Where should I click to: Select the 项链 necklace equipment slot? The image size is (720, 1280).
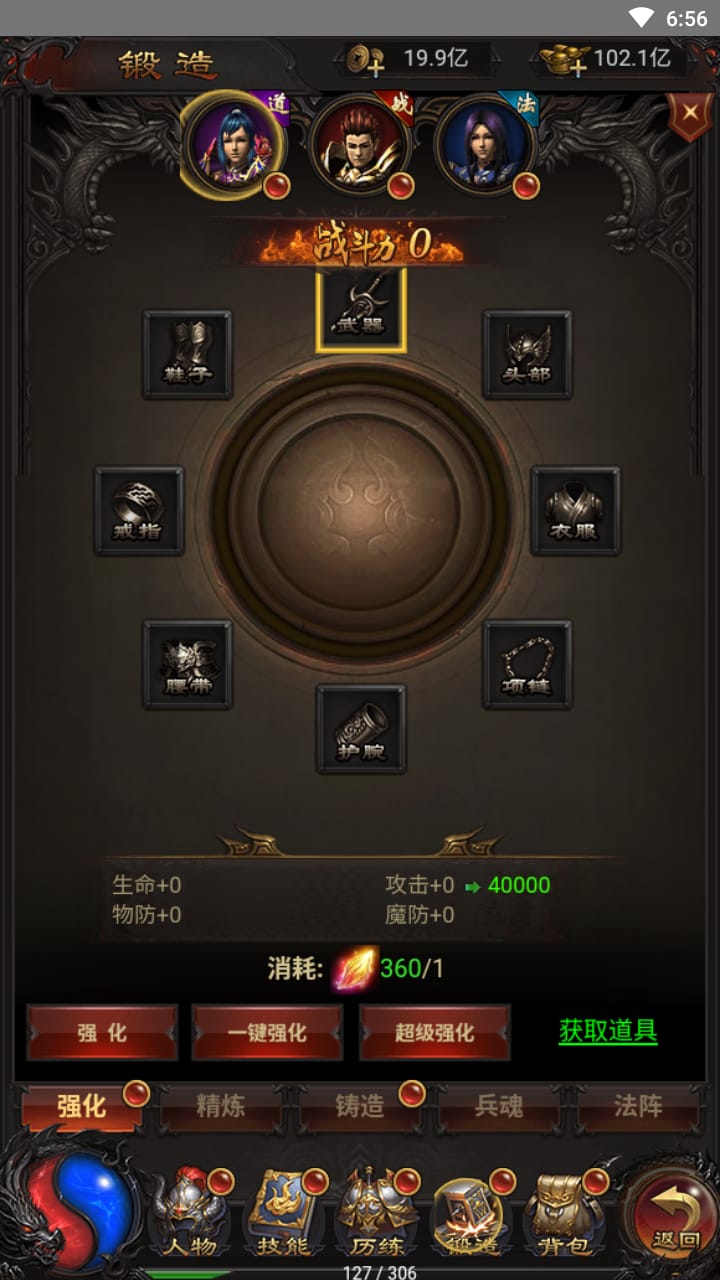[527, 665]
